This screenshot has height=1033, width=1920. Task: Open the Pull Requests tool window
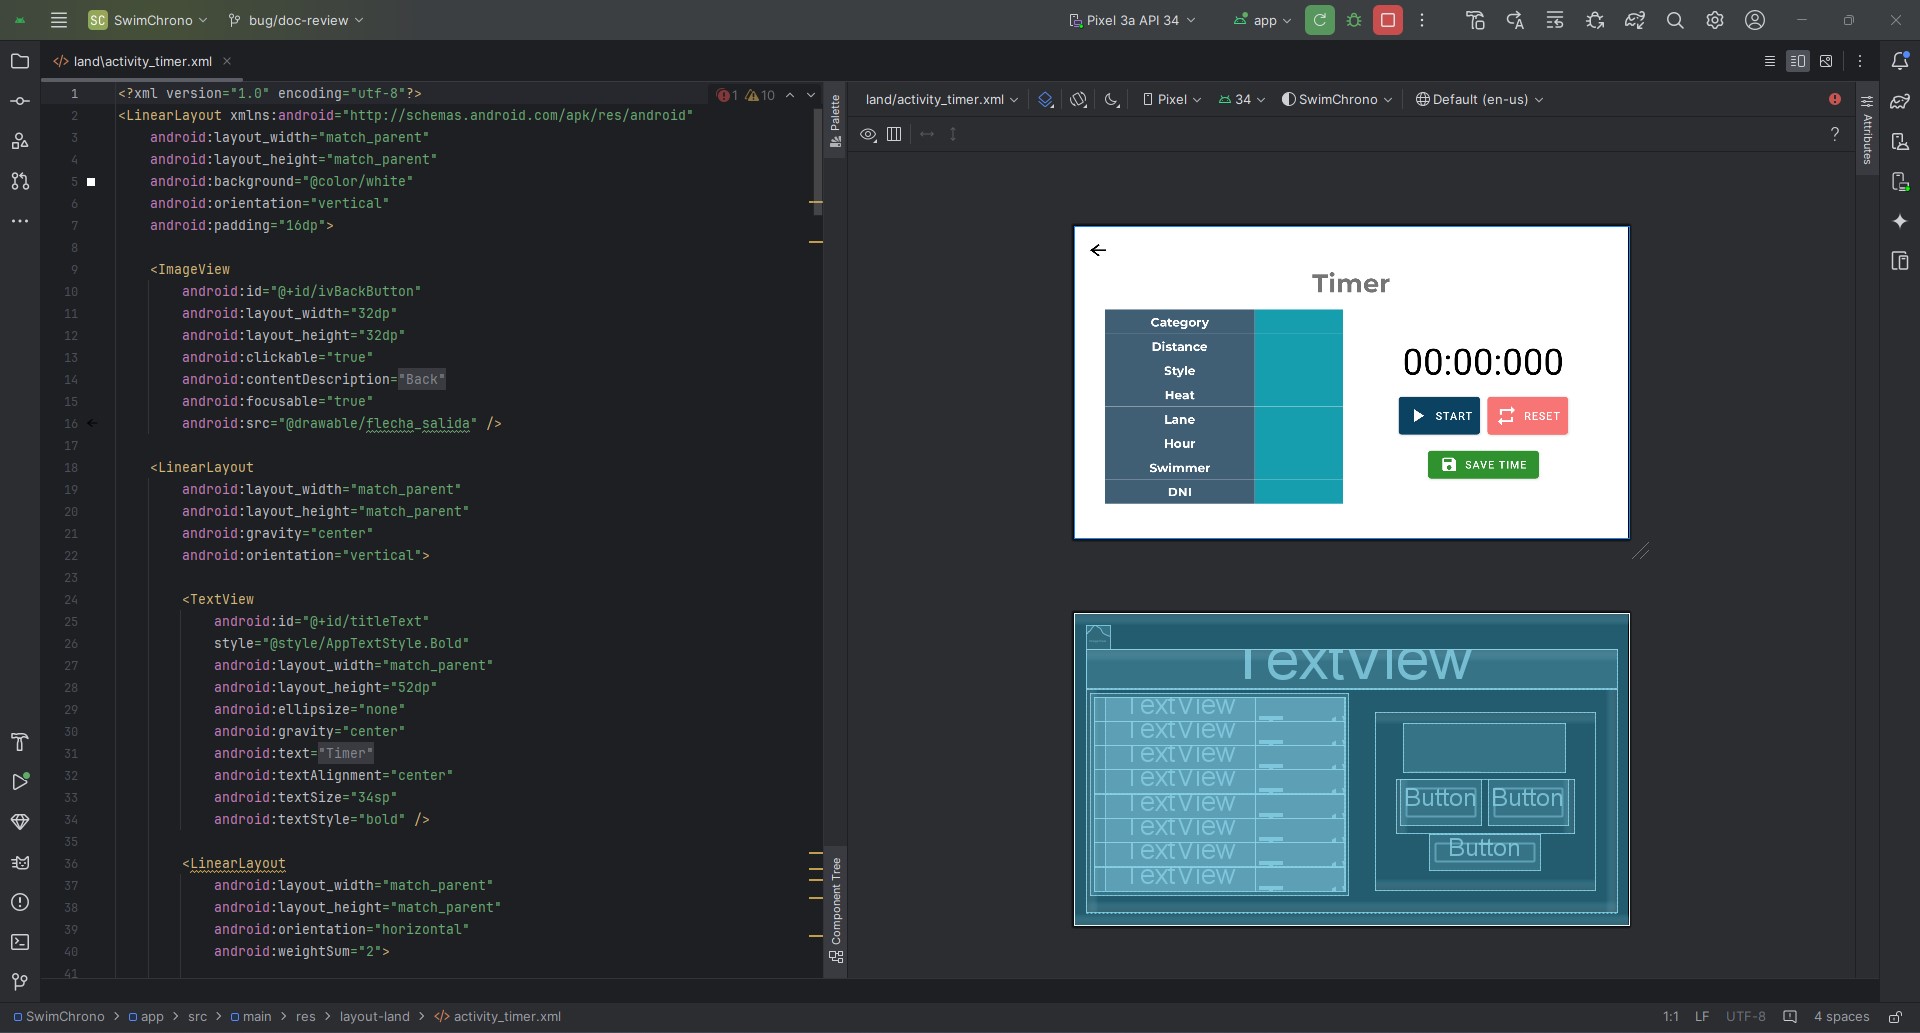[x=20, y=181]
